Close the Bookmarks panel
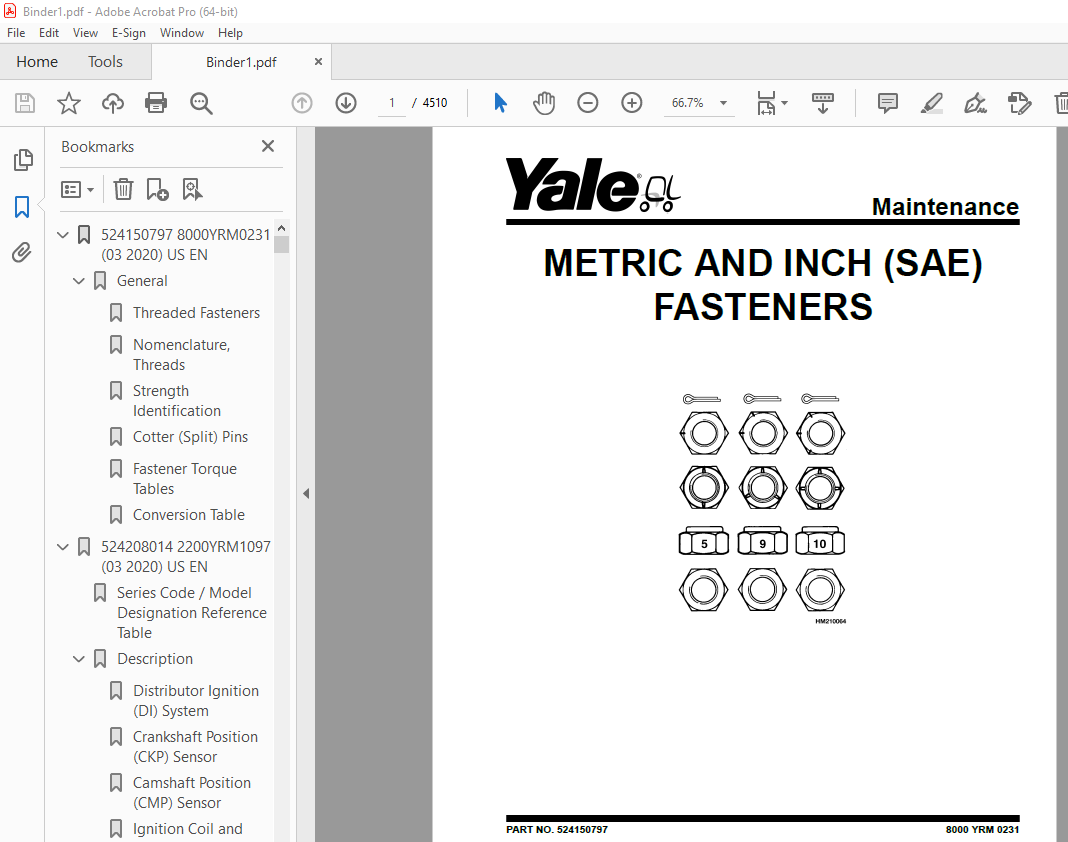1068x842 pixels. click(268, 146)
